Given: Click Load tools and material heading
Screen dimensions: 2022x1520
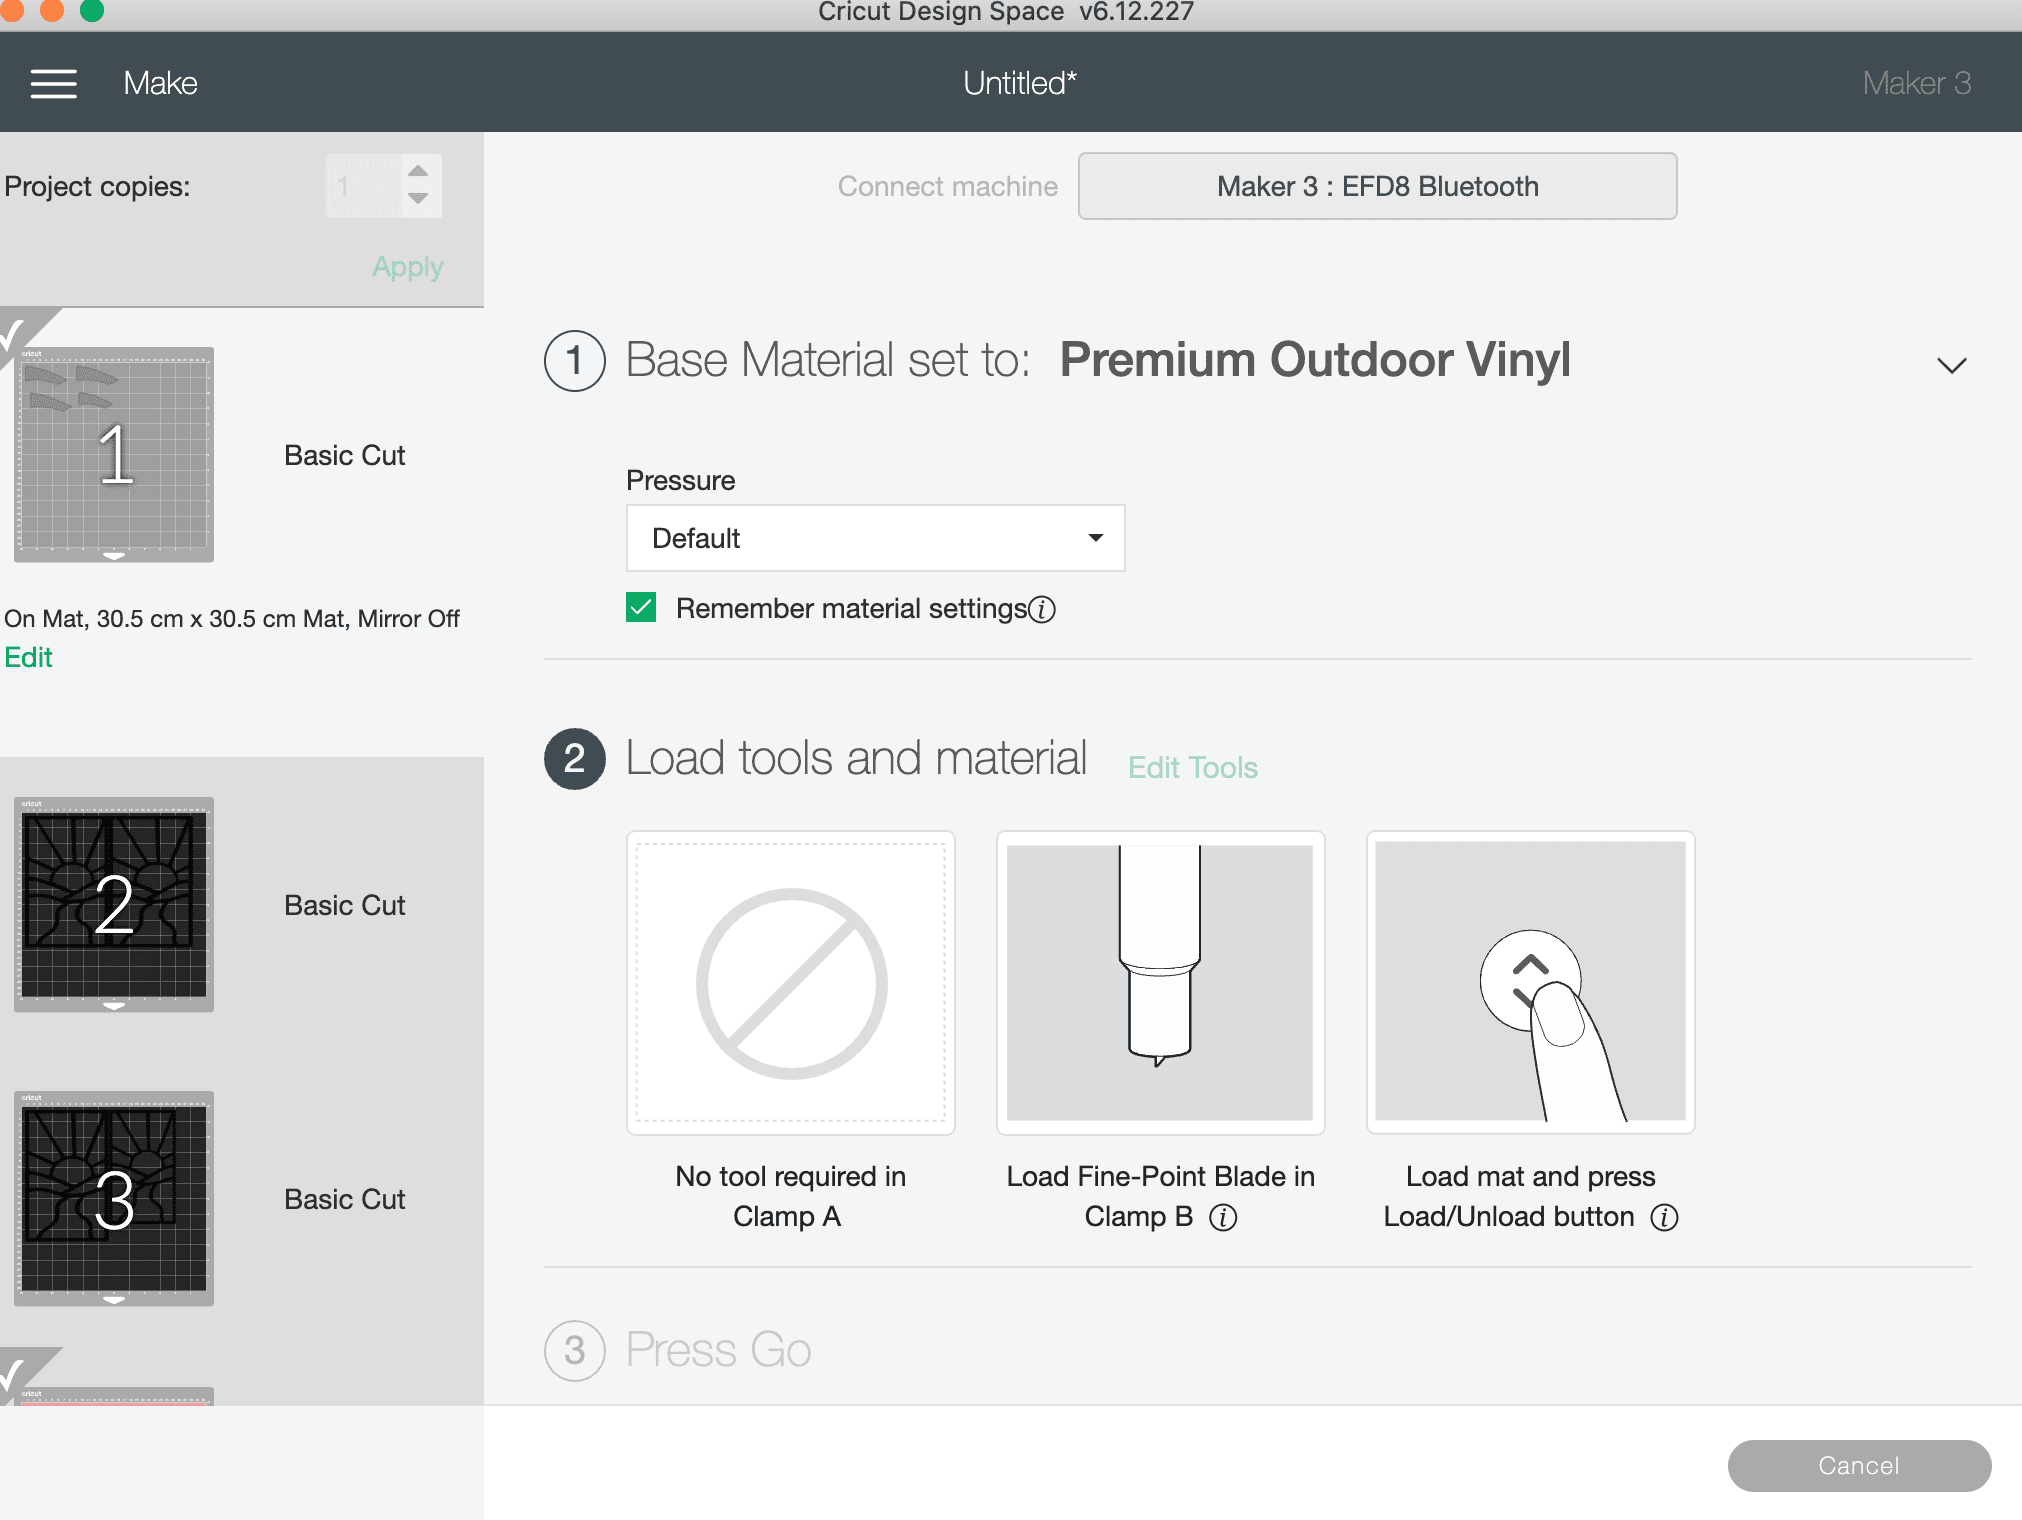Looking at the screenshot, I should tap(856, 758).
